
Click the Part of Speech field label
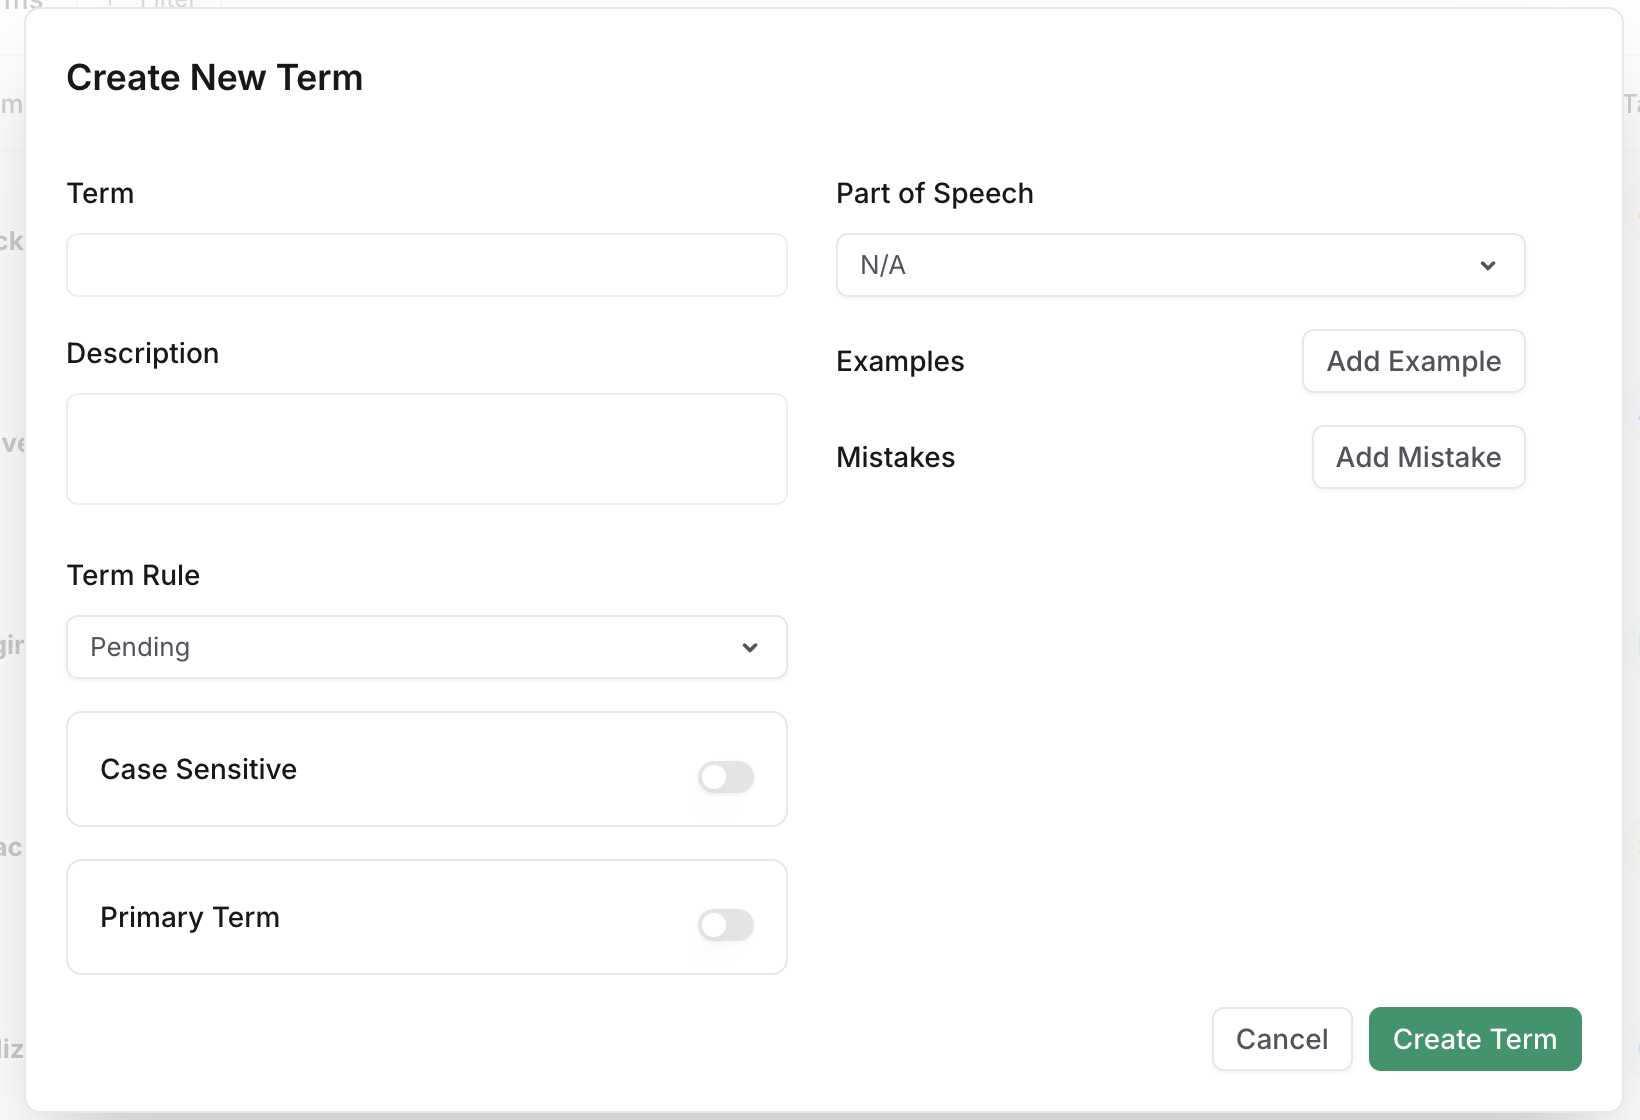934,193
